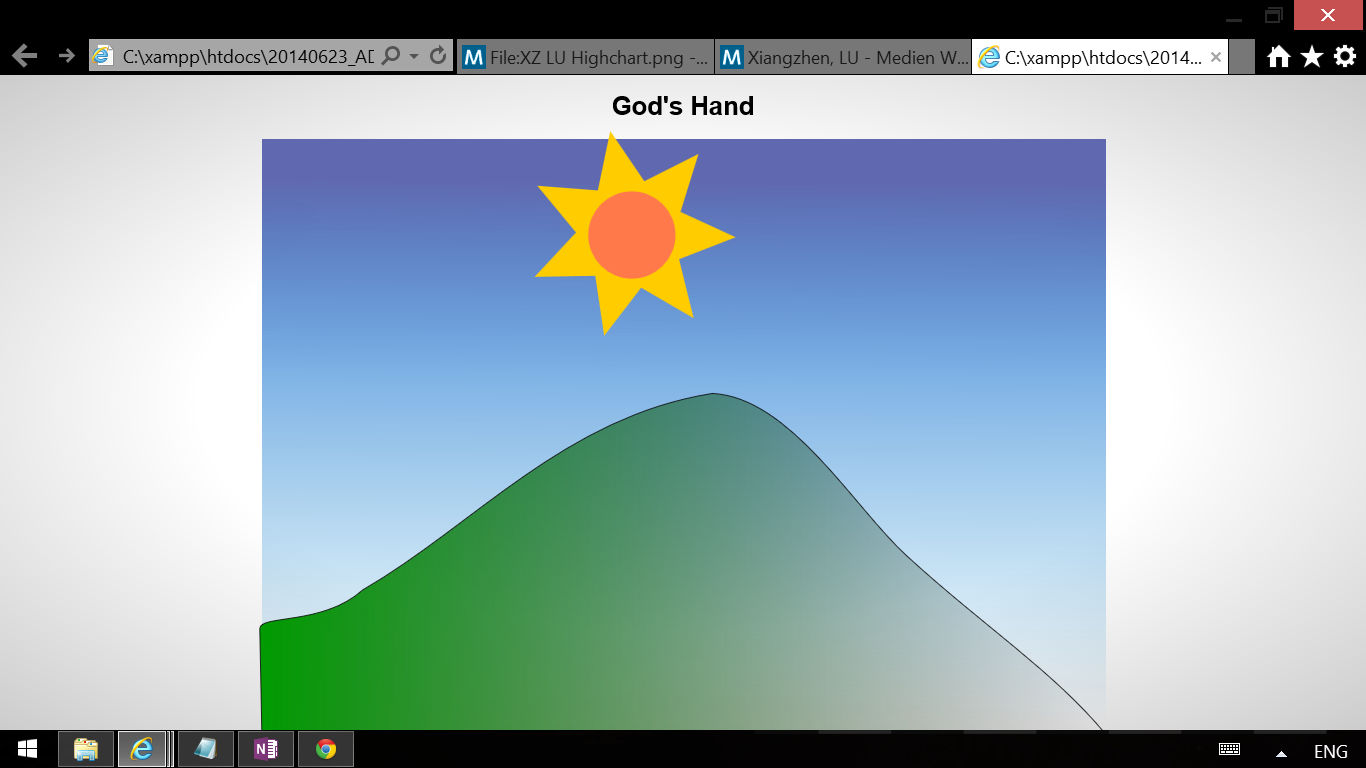The image size is (1366, 768).
Task: Show hidden tray icons with up arrow
Action: 1281,752
